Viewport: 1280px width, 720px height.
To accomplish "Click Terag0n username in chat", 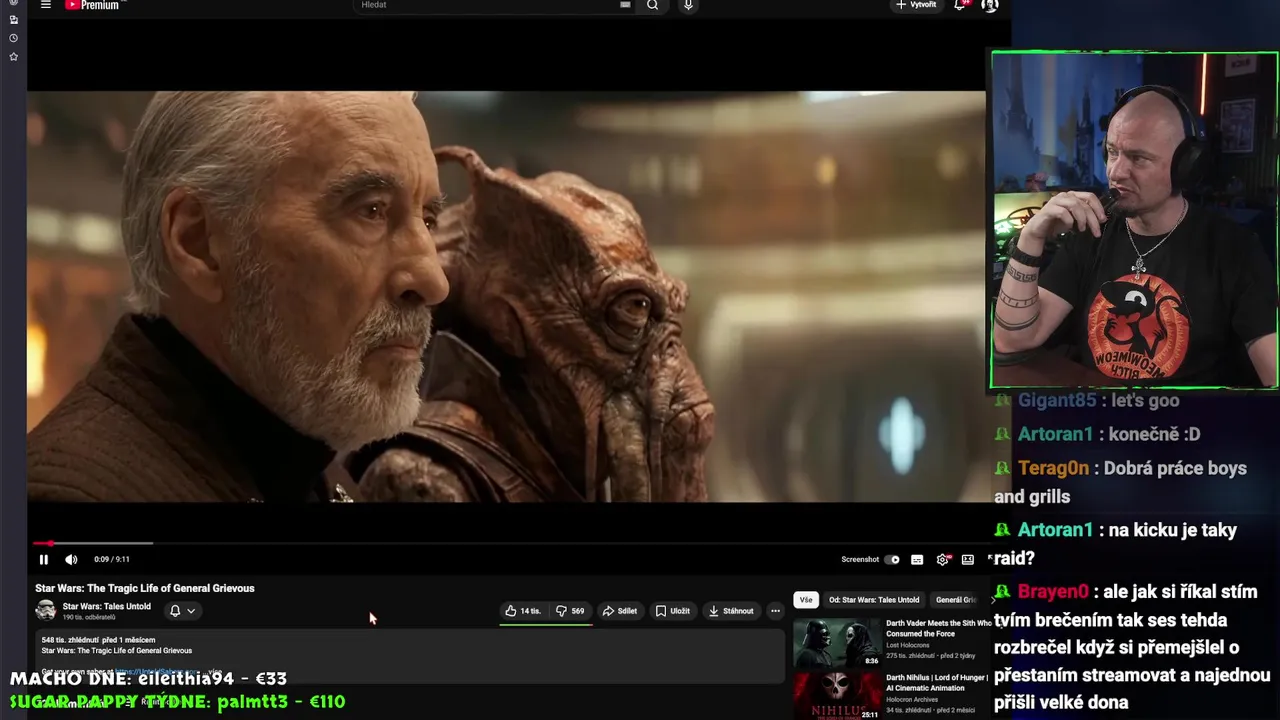I will pos(1052,469).
